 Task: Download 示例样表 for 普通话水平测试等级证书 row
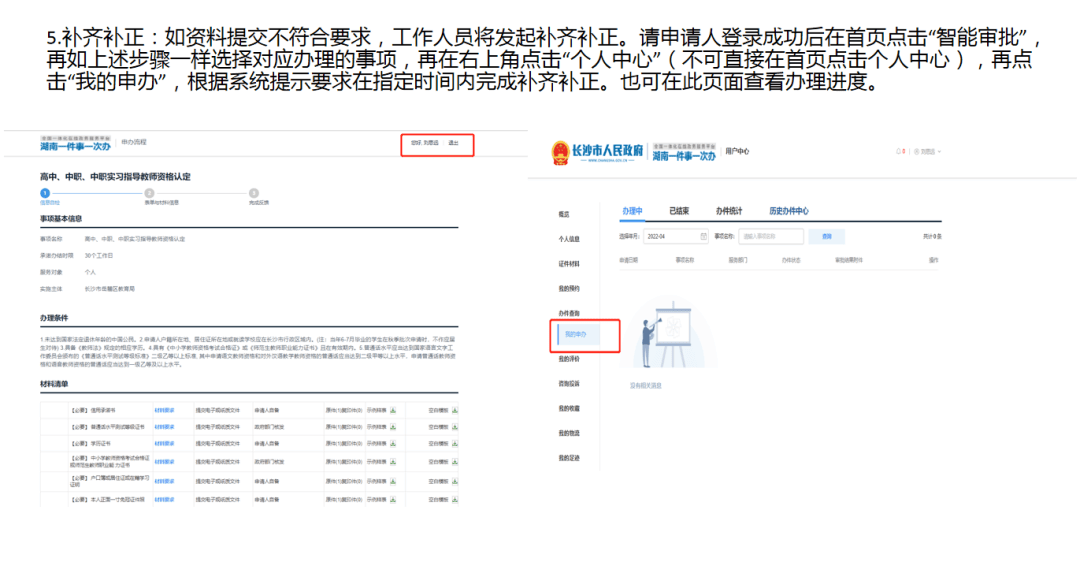pos(393,427)
